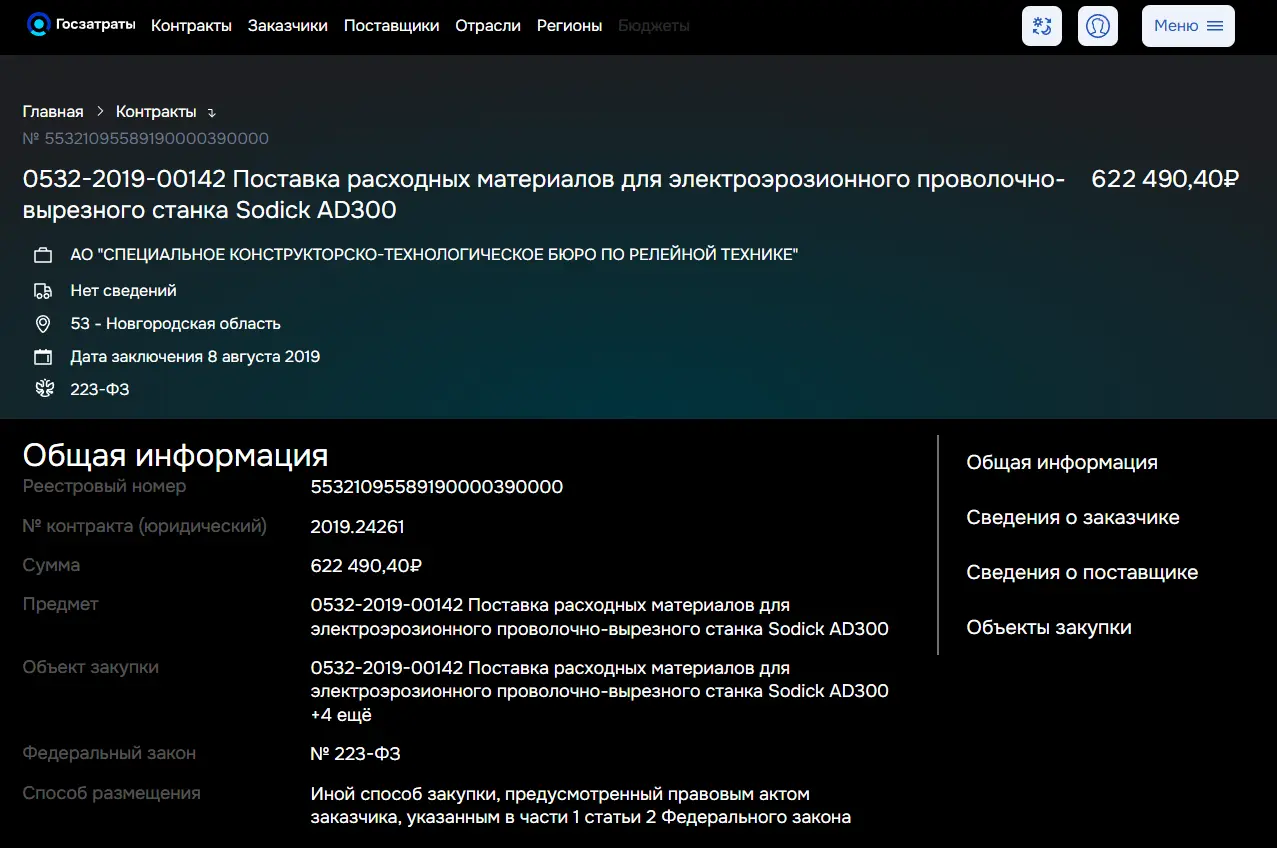Toggle the theme switch icon button
1277x848 pixels.
[1042, 26]
